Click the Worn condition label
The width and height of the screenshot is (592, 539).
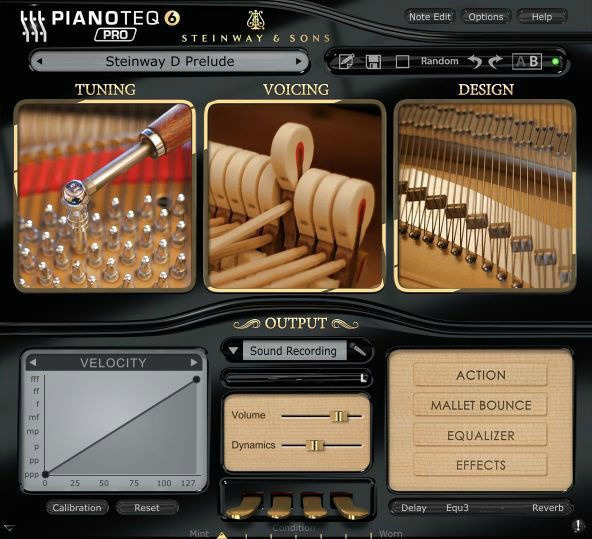coord(390,534)
